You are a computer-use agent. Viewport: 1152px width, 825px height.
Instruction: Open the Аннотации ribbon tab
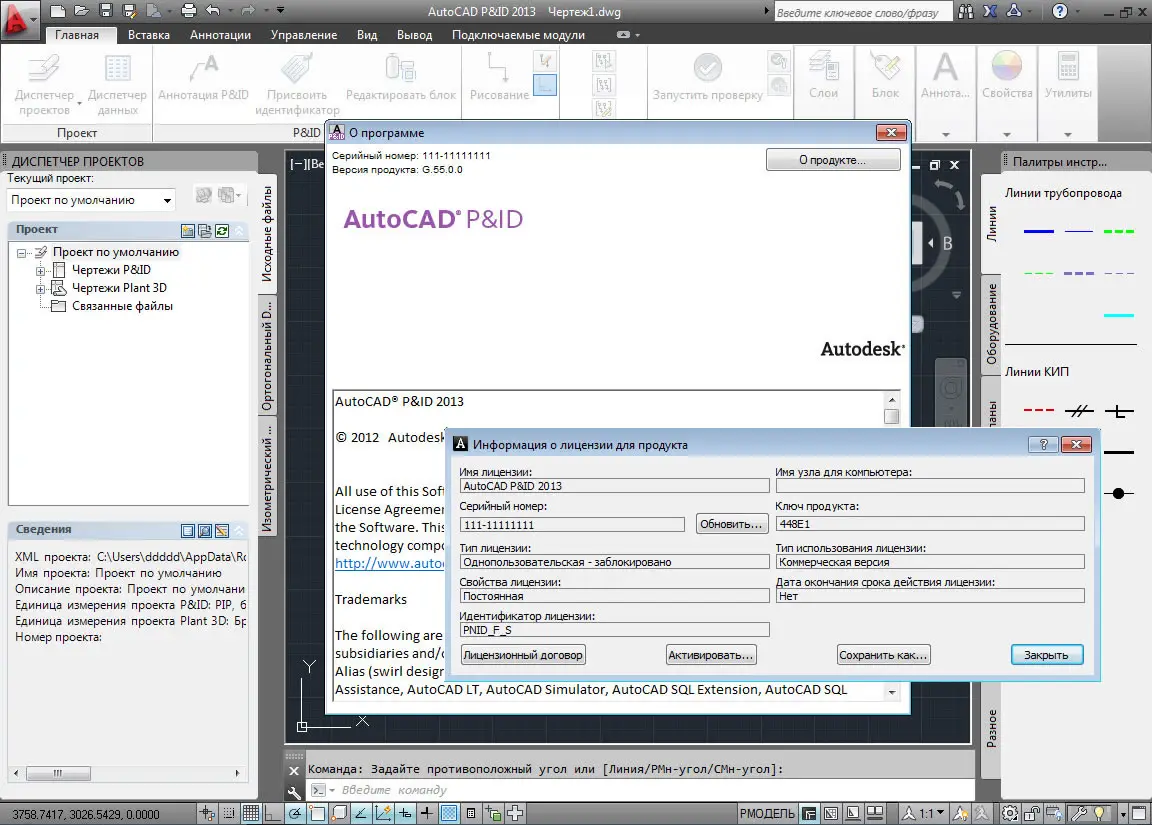click(x=220, y=35)
